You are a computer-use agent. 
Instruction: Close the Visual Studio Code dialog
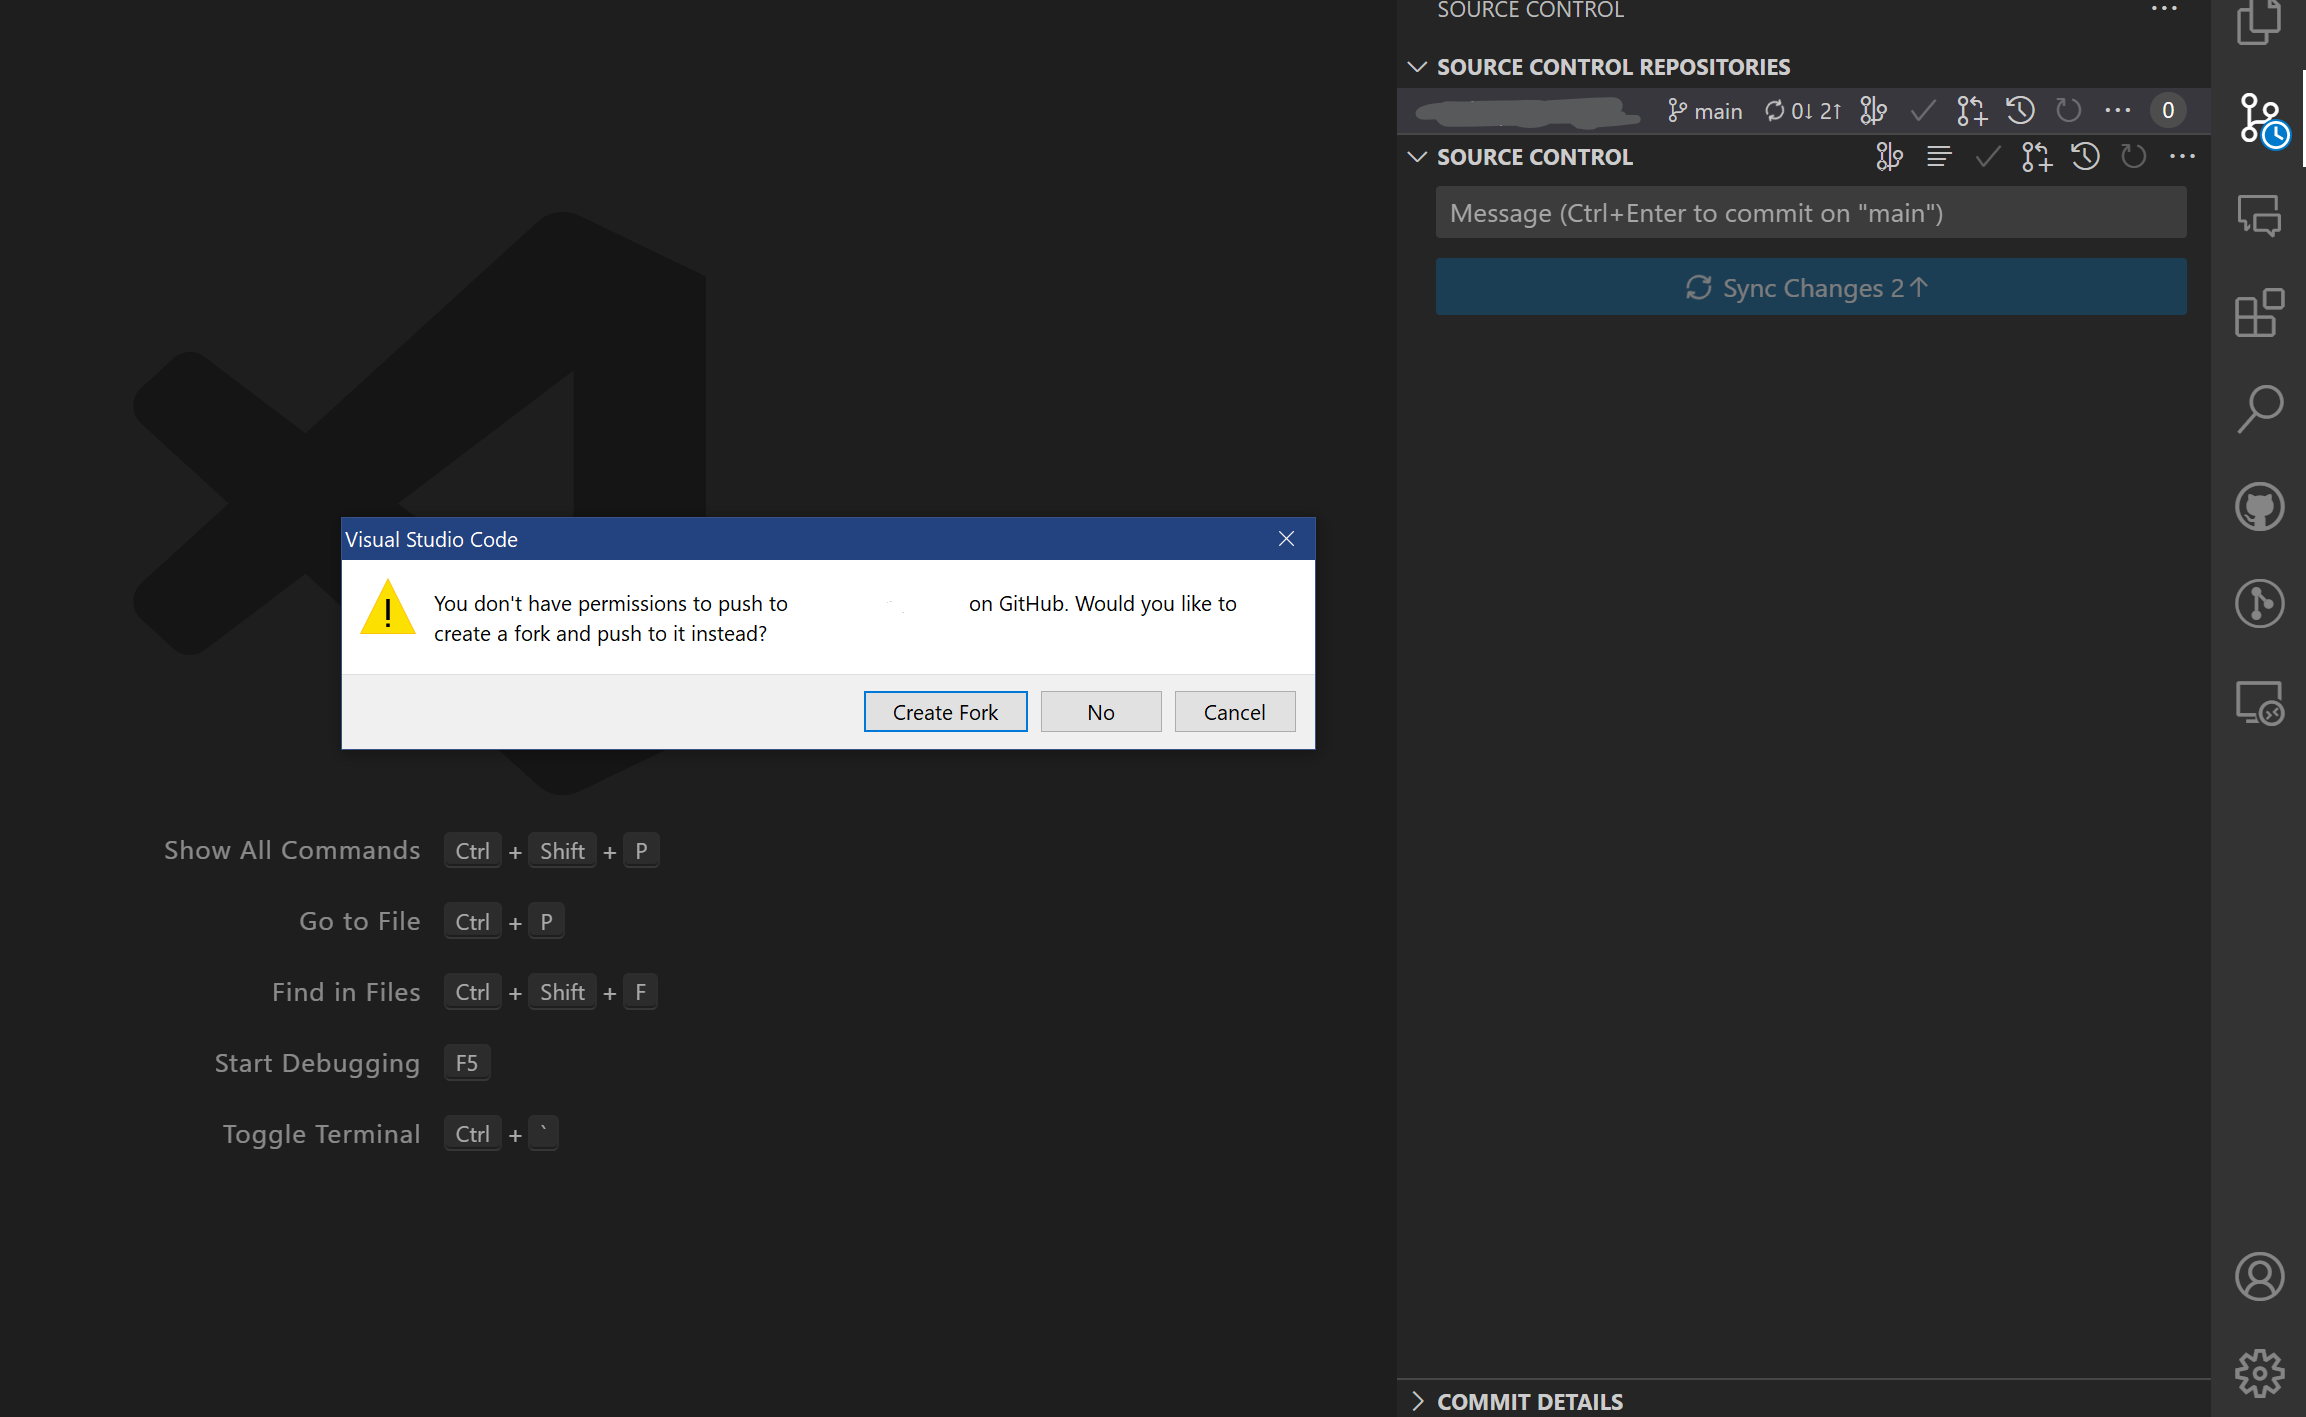tap(1287, 539)
